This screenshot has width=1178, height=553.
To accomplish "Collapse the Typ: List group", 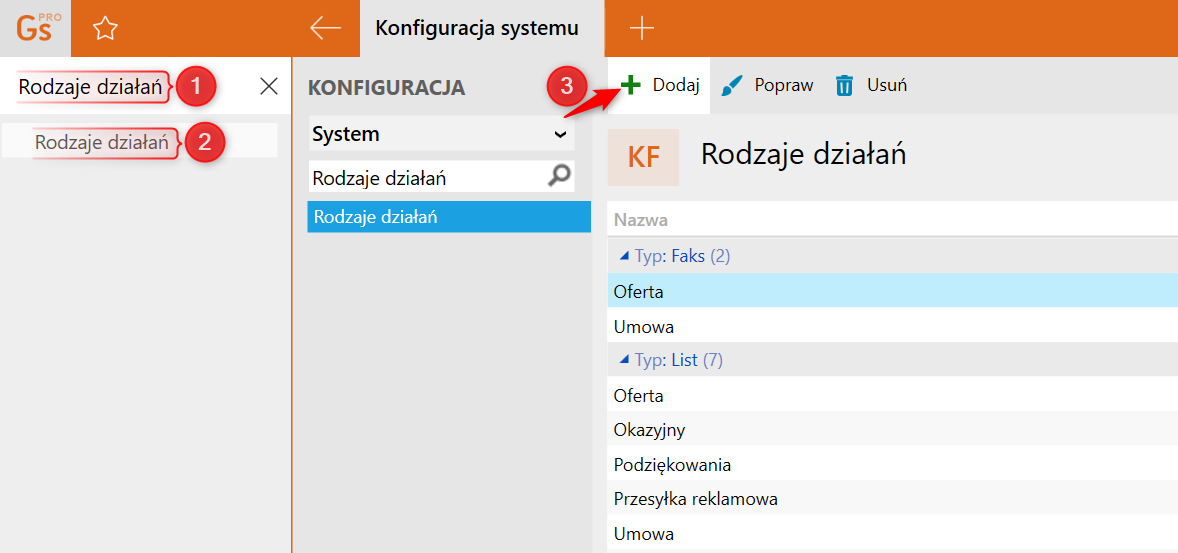I will (624, 360).
